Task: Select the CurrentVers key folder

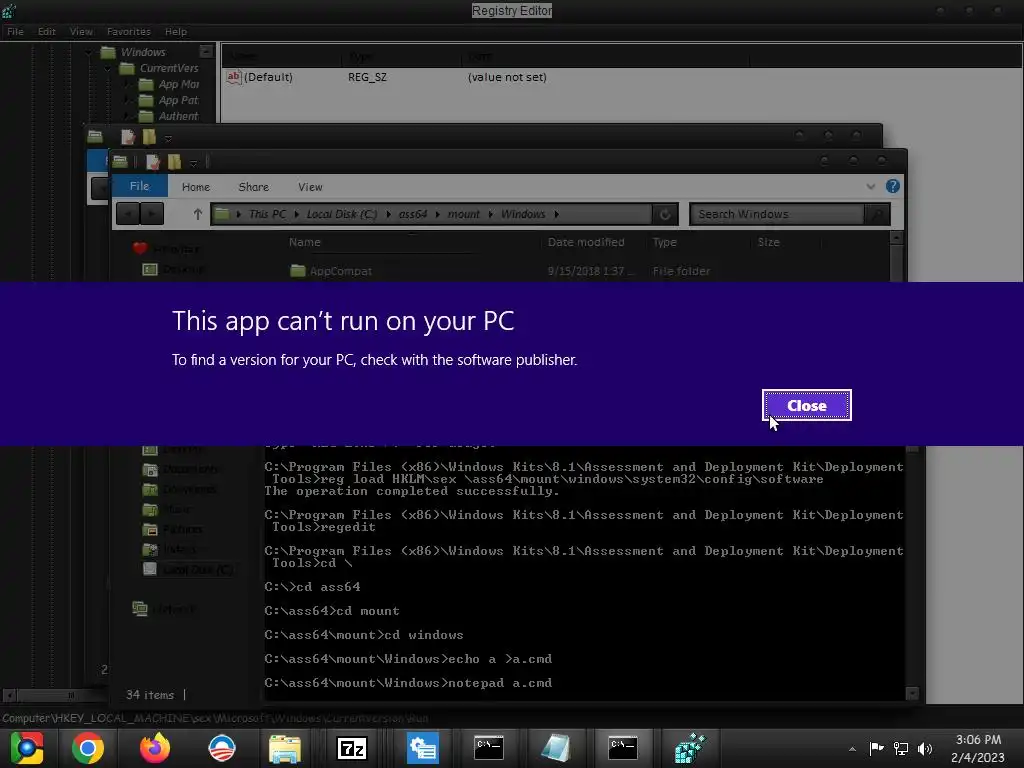Action: (159, 68)
